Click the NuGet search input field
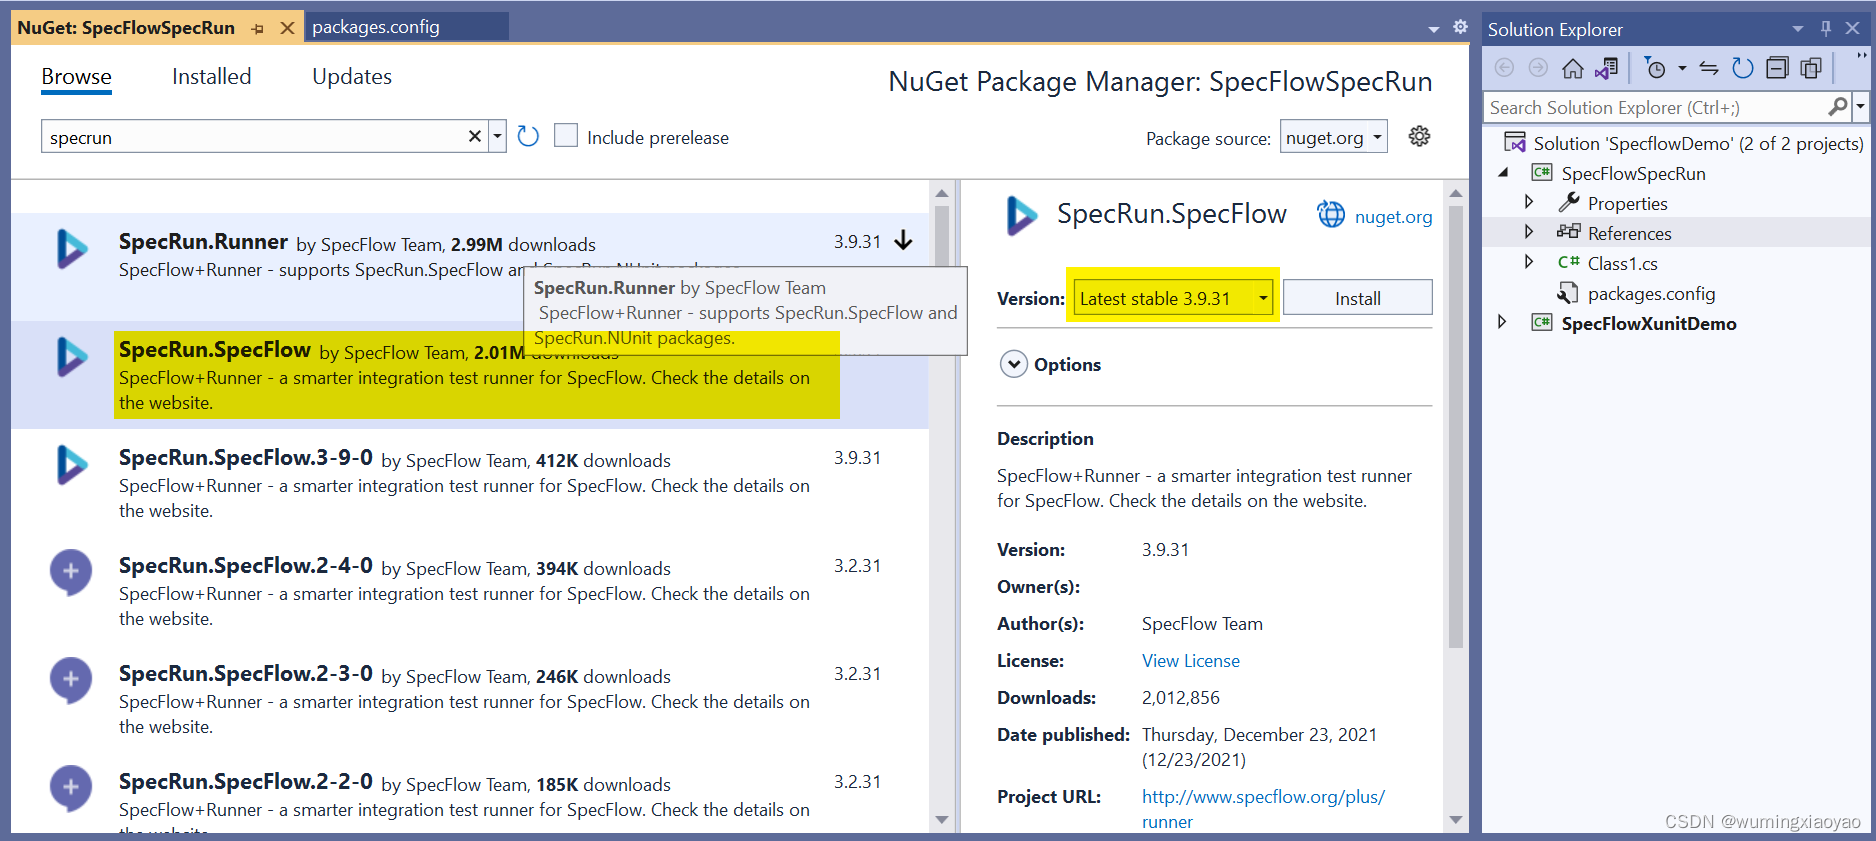The height and width of the screenshot is (841, 1876). (254, 137)
